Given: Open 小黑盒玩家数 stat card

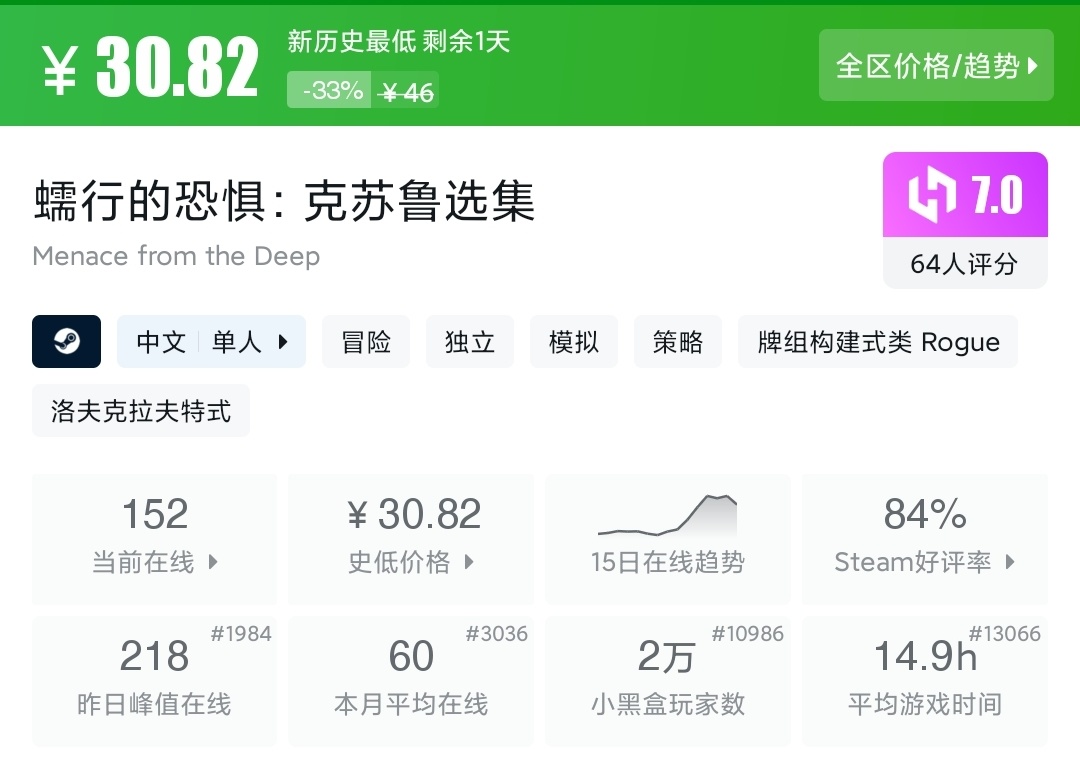Looking at the screenshot, I should coord(667,681).
